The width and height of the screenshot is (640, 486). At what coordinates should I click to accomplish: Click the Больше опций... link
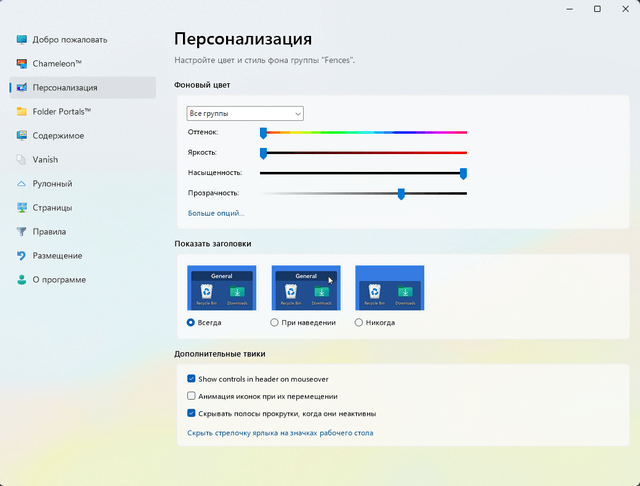pyautogui.click(x=216, y=213)
